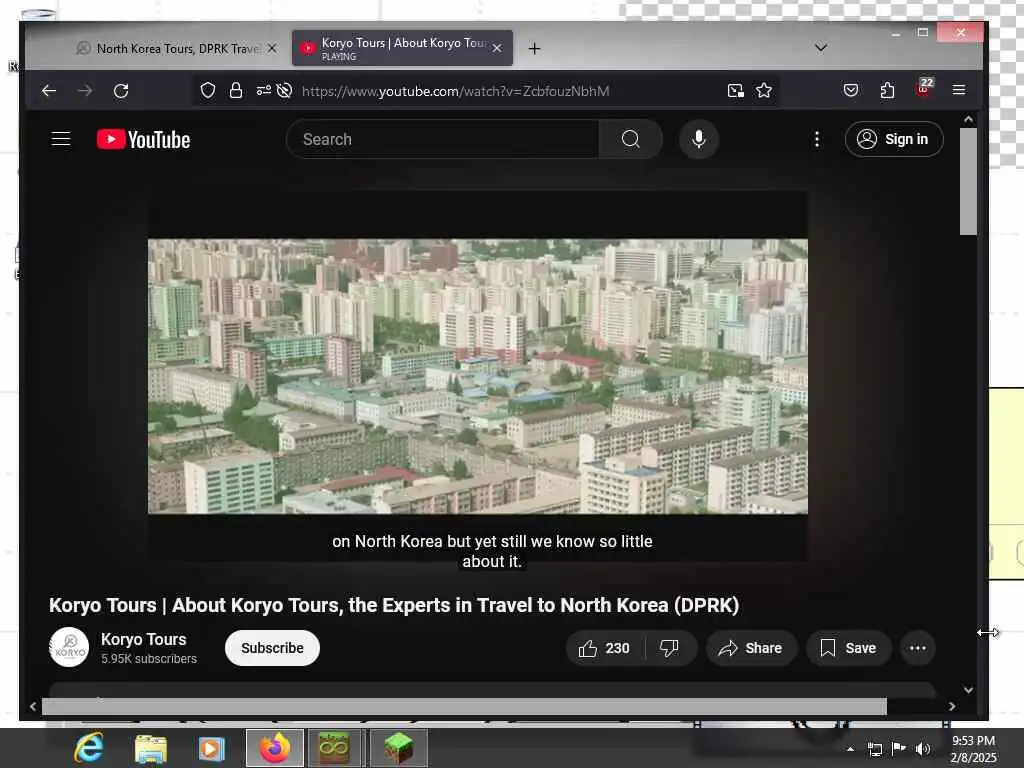Screen dimensions: 1024x768
Task: Open Action Center flag tray icon
Action: [x=899, y=749]
